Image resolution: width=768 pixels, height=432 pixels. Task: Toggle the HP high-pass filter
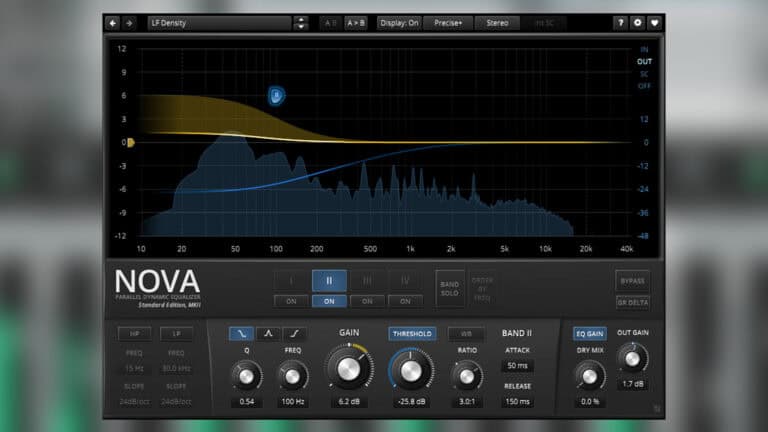pyautogui.click(x=134, y=334)
